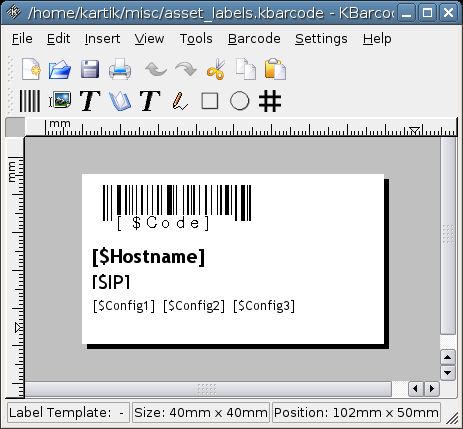Select the [$Config3] text field
Image resolution: width=463 pixels, height=429 pixels.
point(264,306)
